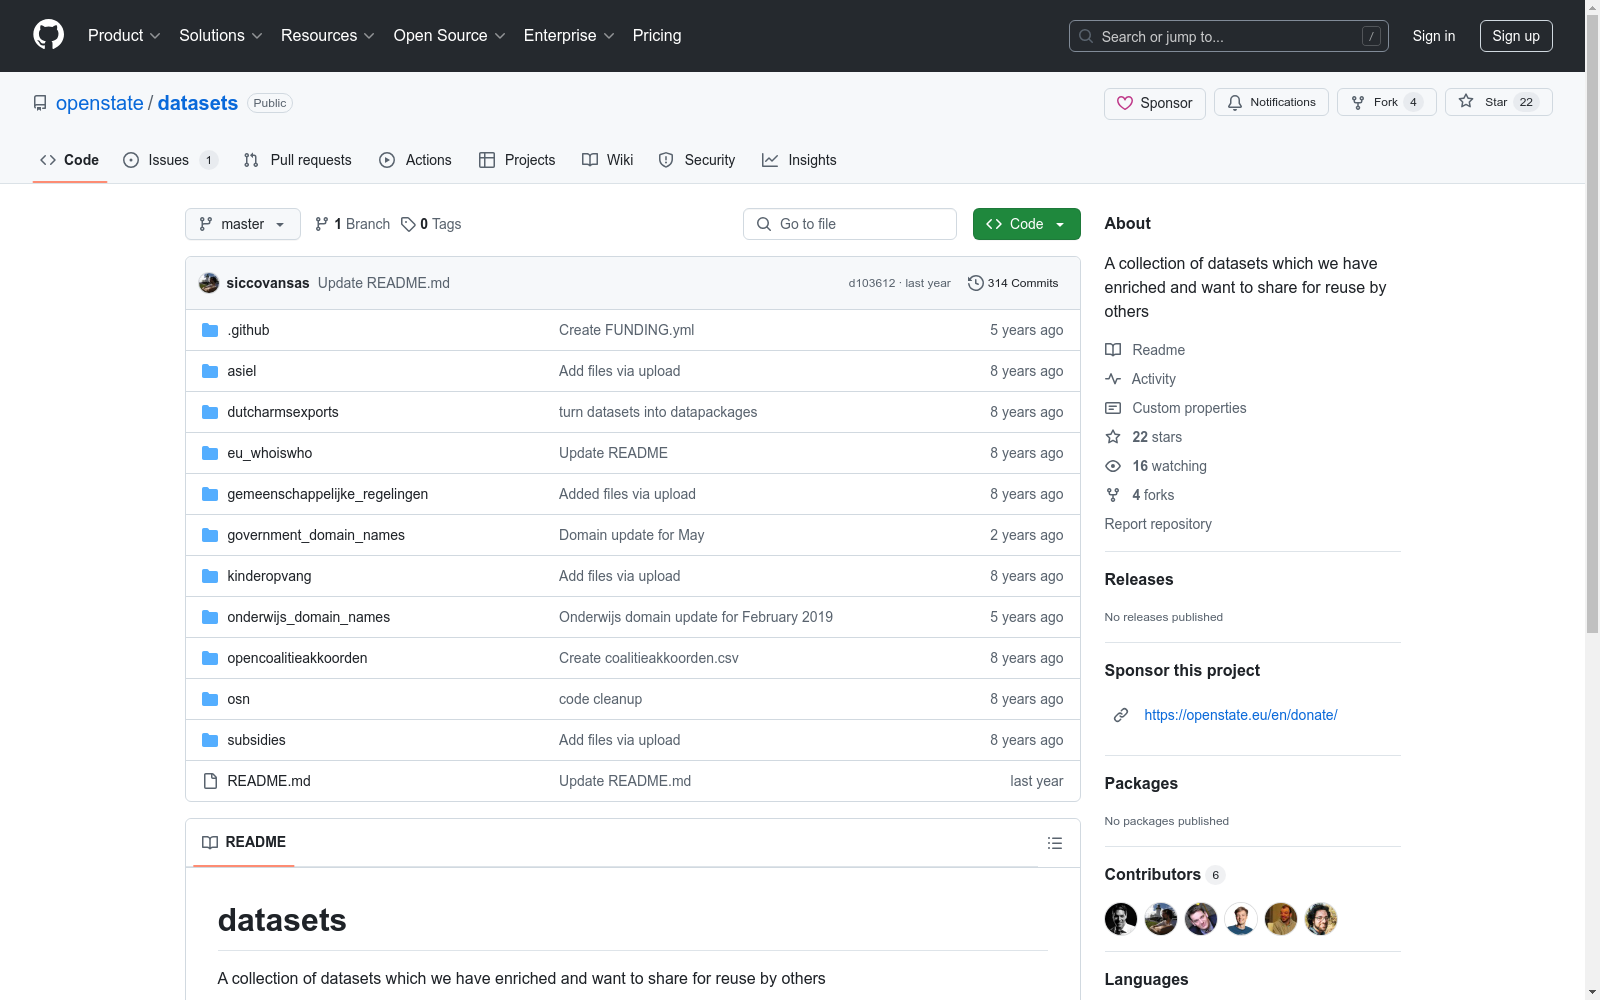Switch to the Pull requests tab

tap(298, 160)
